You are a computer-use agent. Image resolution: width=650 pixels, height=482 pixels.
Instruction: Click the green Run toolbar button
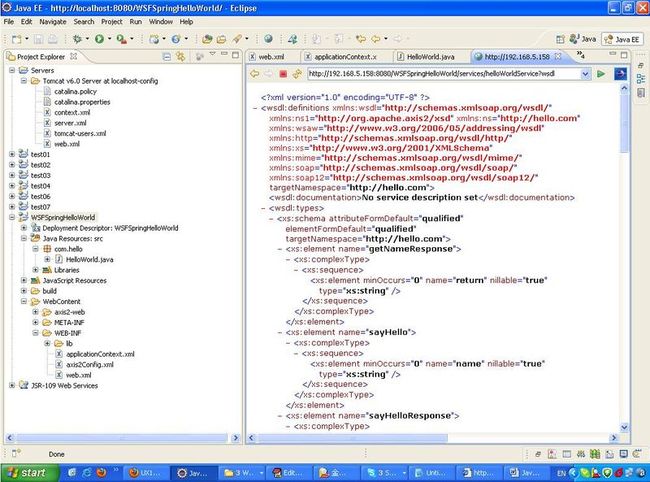click(99, 39)
